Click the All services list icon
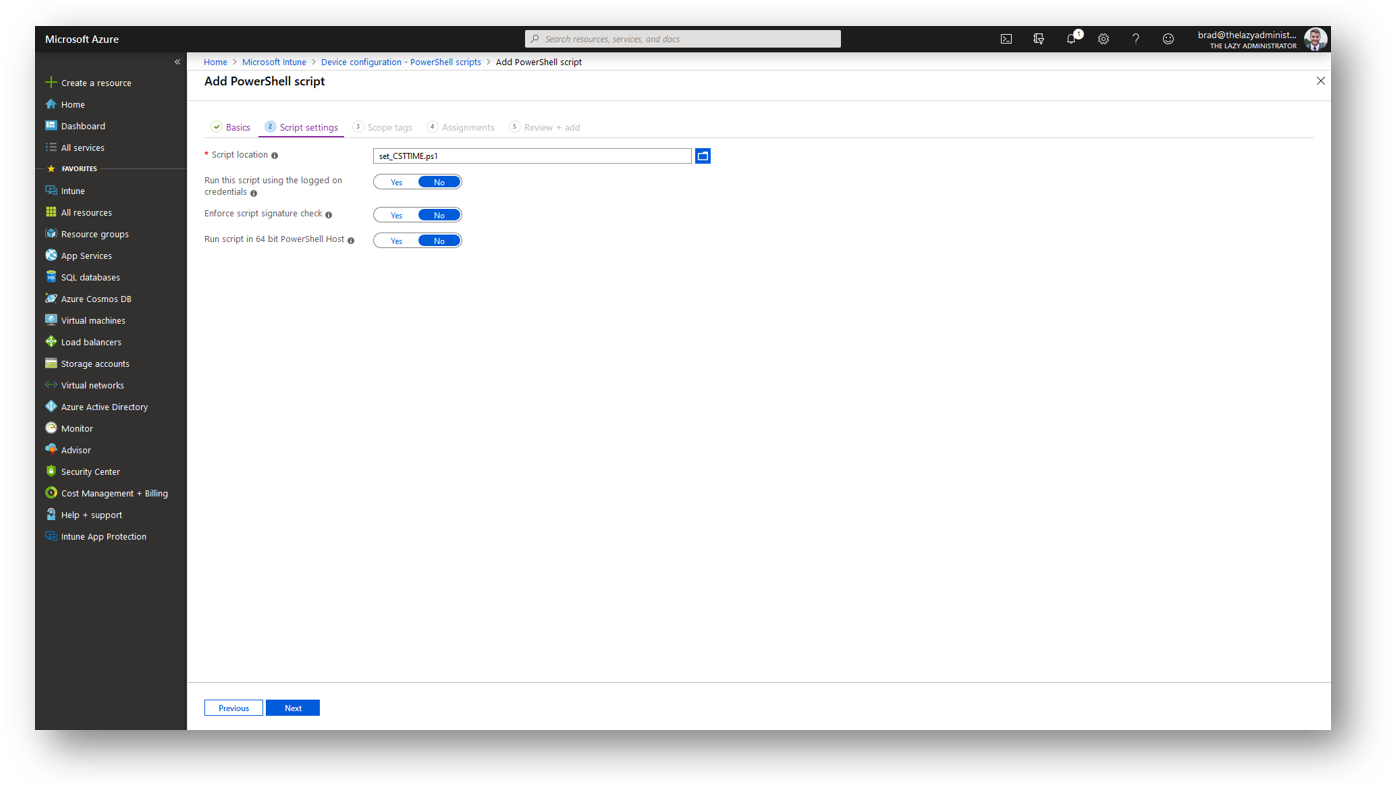1396x786 pixels. (51, 147)
